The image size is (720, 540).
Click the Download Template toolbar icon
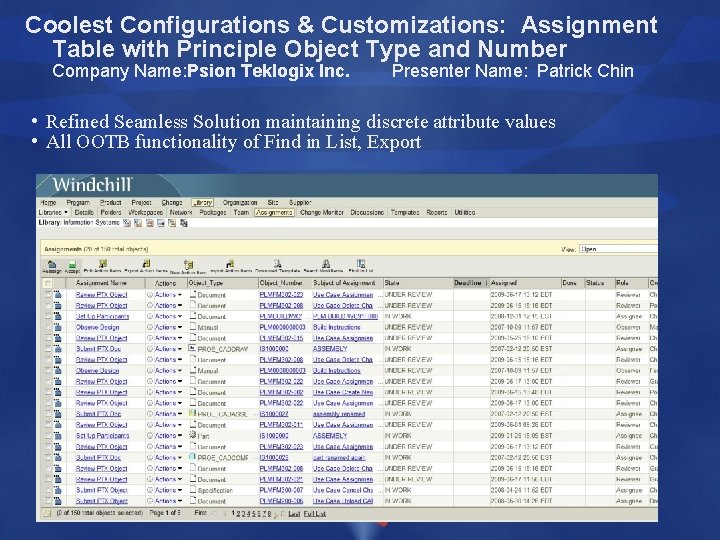[x=277, y=264]
